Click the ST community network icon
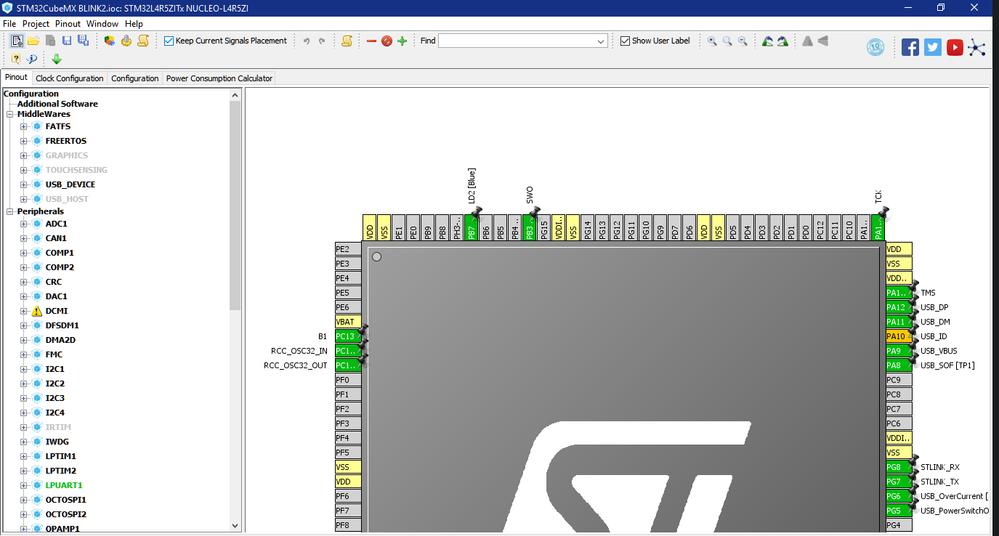 point(977,47)
